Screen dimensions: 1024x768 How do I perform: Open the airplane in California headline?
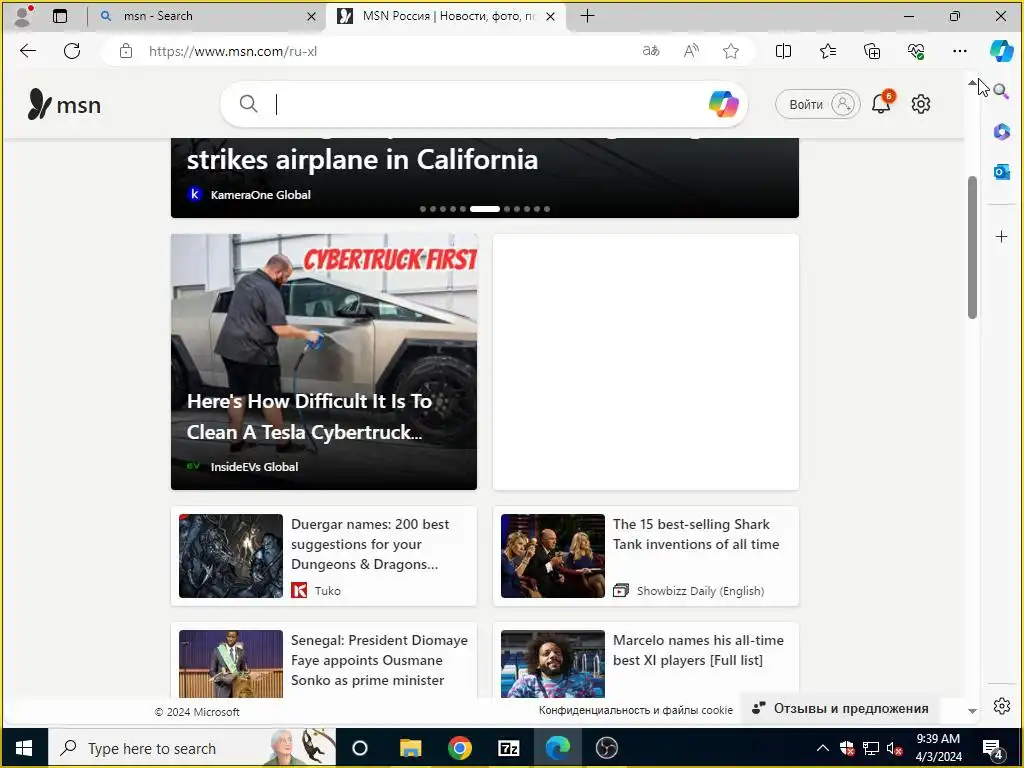(362, 159)
